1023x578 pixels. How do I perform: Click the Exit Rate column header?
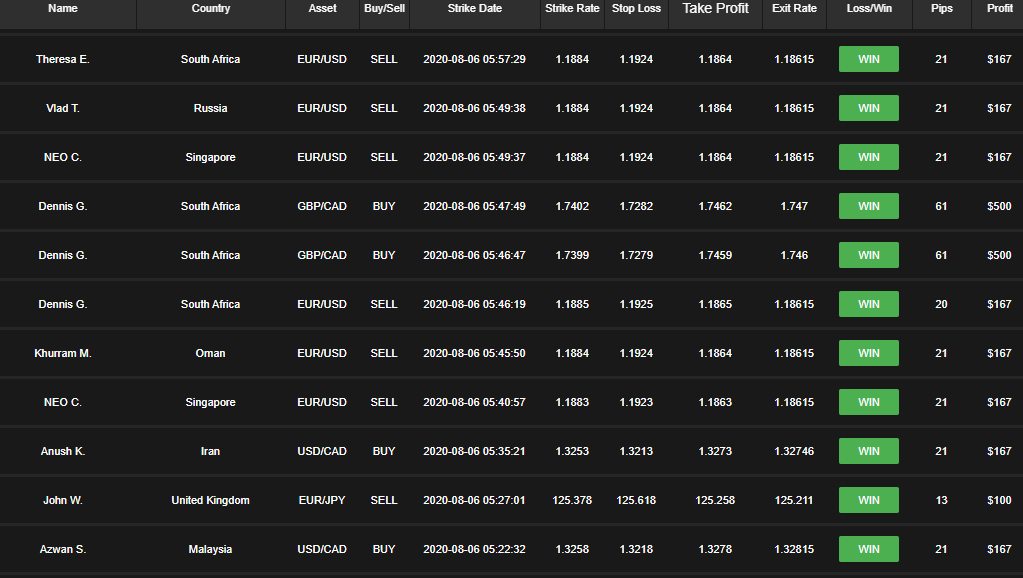click(x=795, y=8)
